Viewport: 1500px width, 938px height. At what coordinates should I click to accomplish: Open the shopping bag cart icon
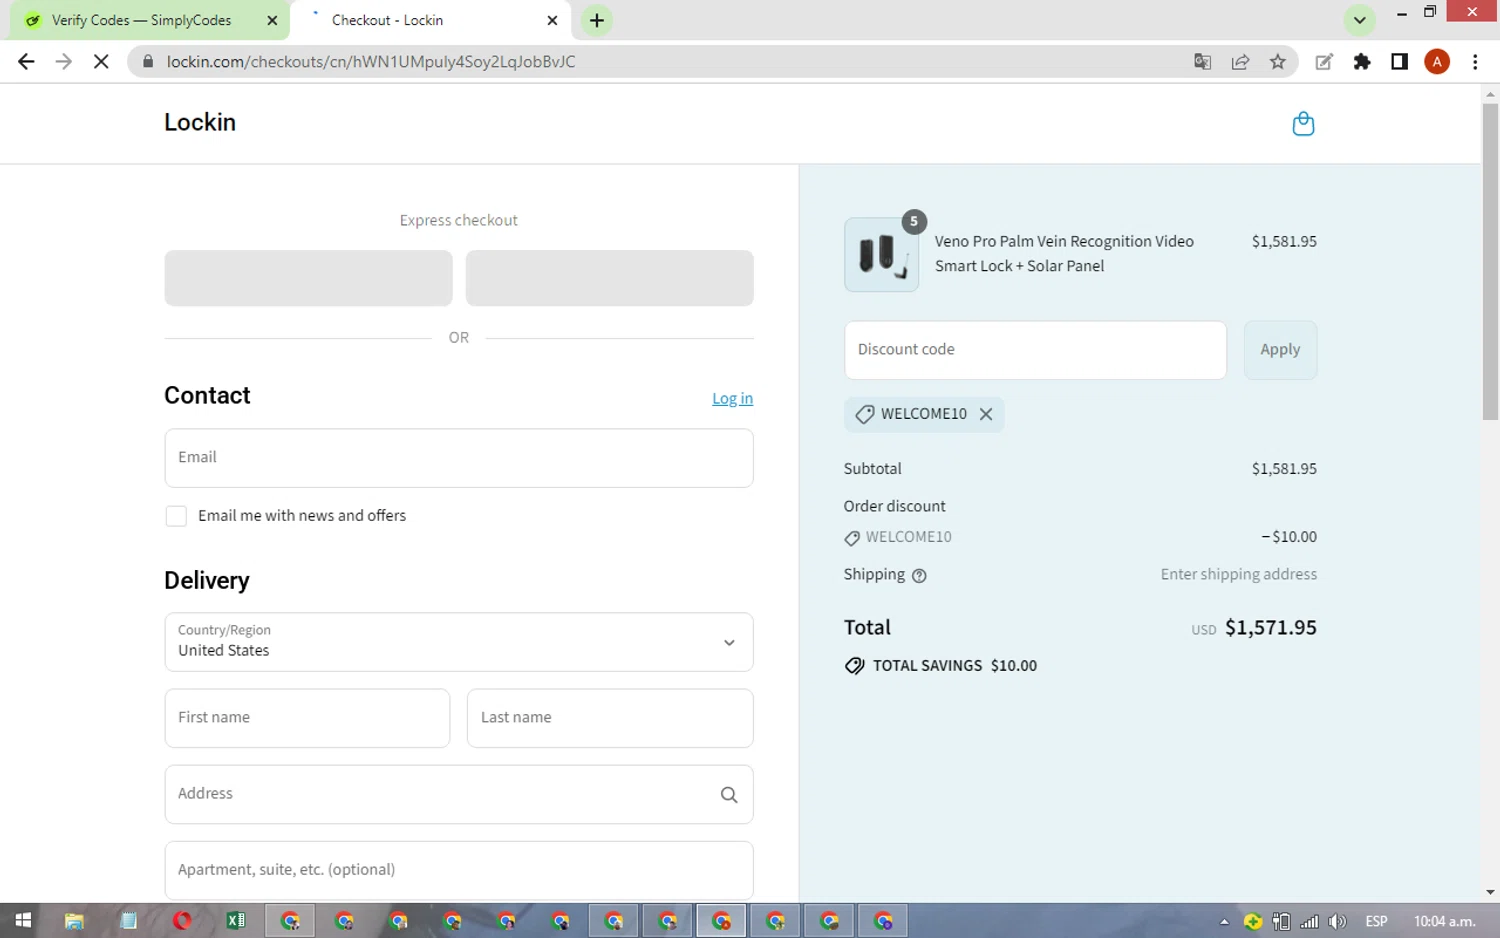(x=1303, y=124)
